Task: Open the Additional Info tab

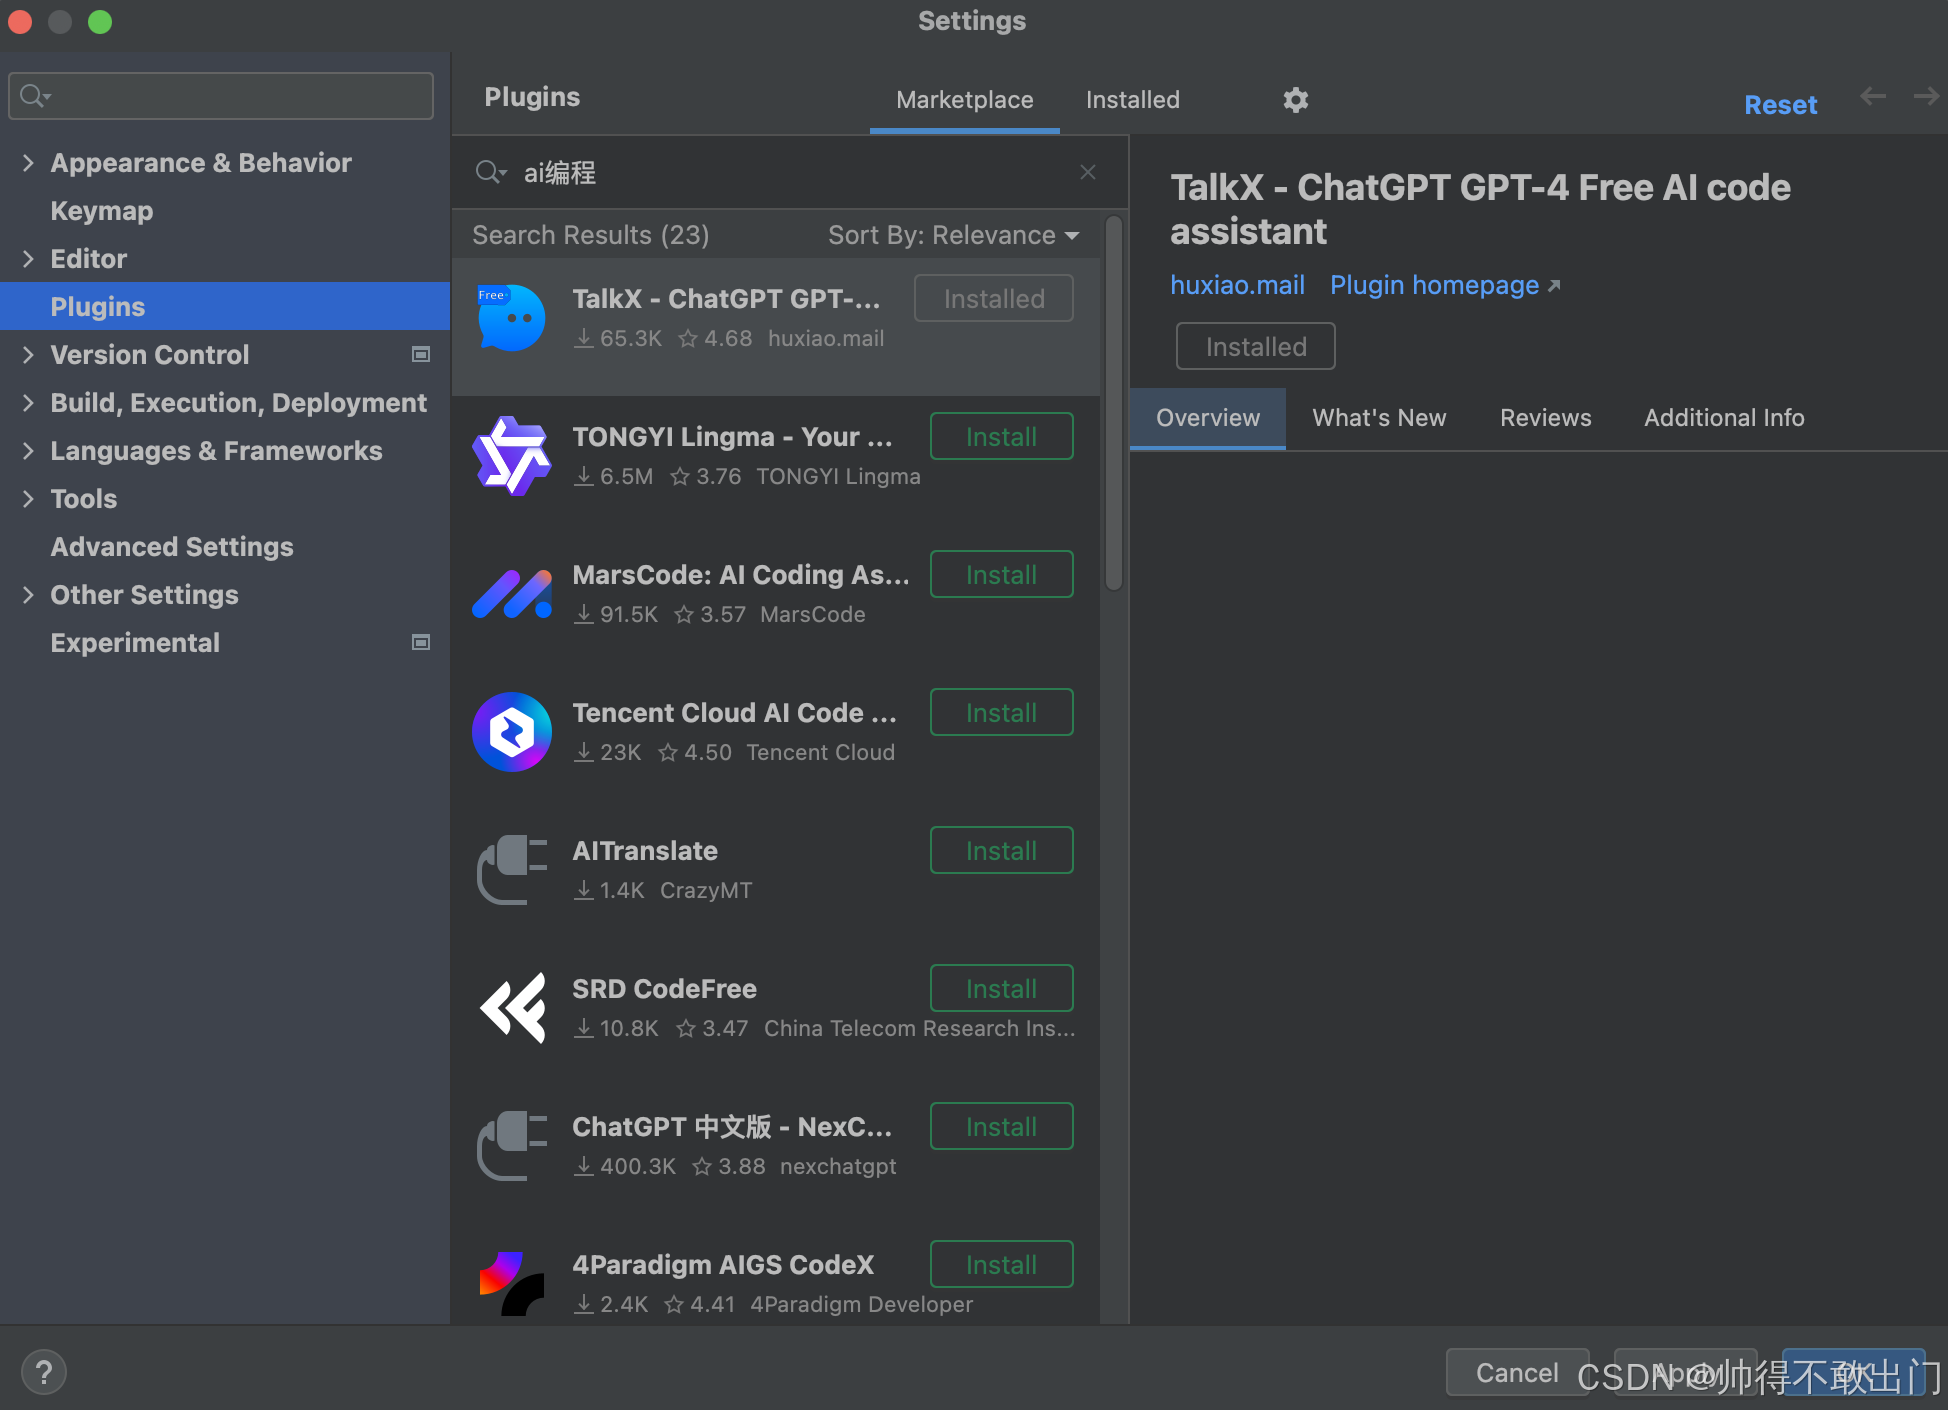Action: pyautogui.click(x=1724, y=418)
